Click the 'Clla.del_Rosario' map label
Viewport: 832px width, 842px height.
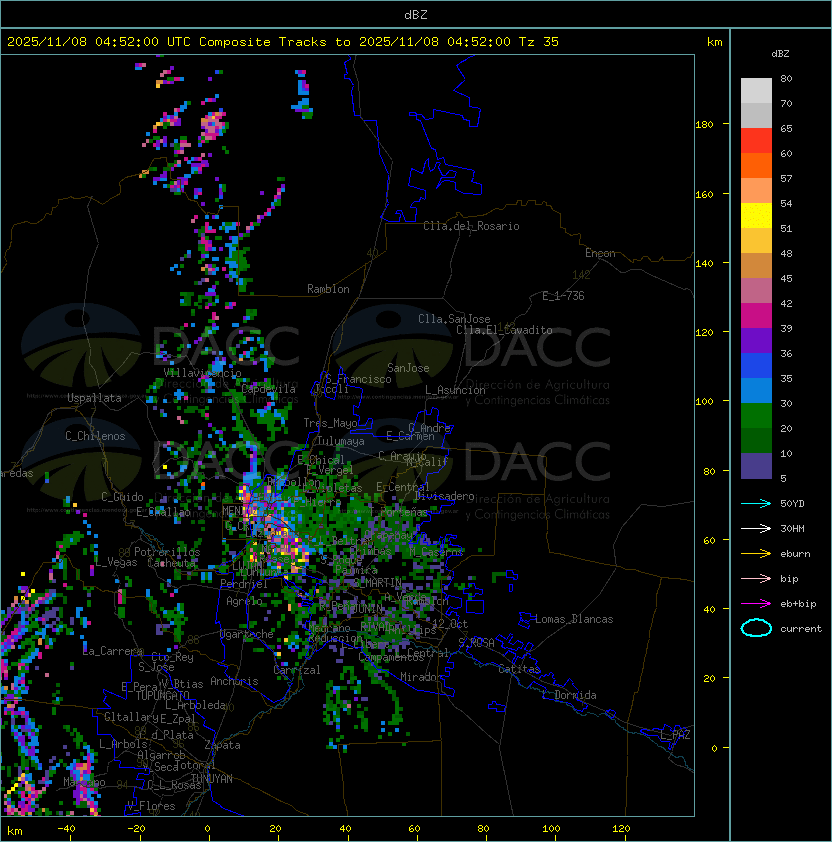coord(471,226)
